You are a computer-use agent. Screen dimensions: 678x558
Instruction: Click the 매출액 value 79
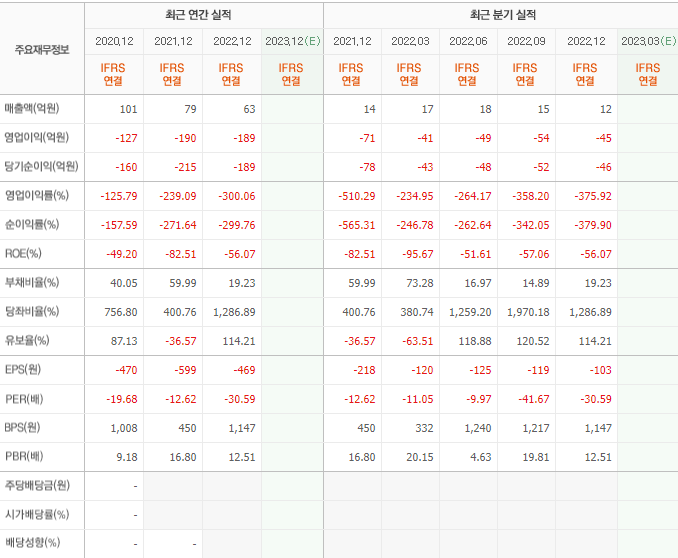pyautogui.click(x=190, y=109)
